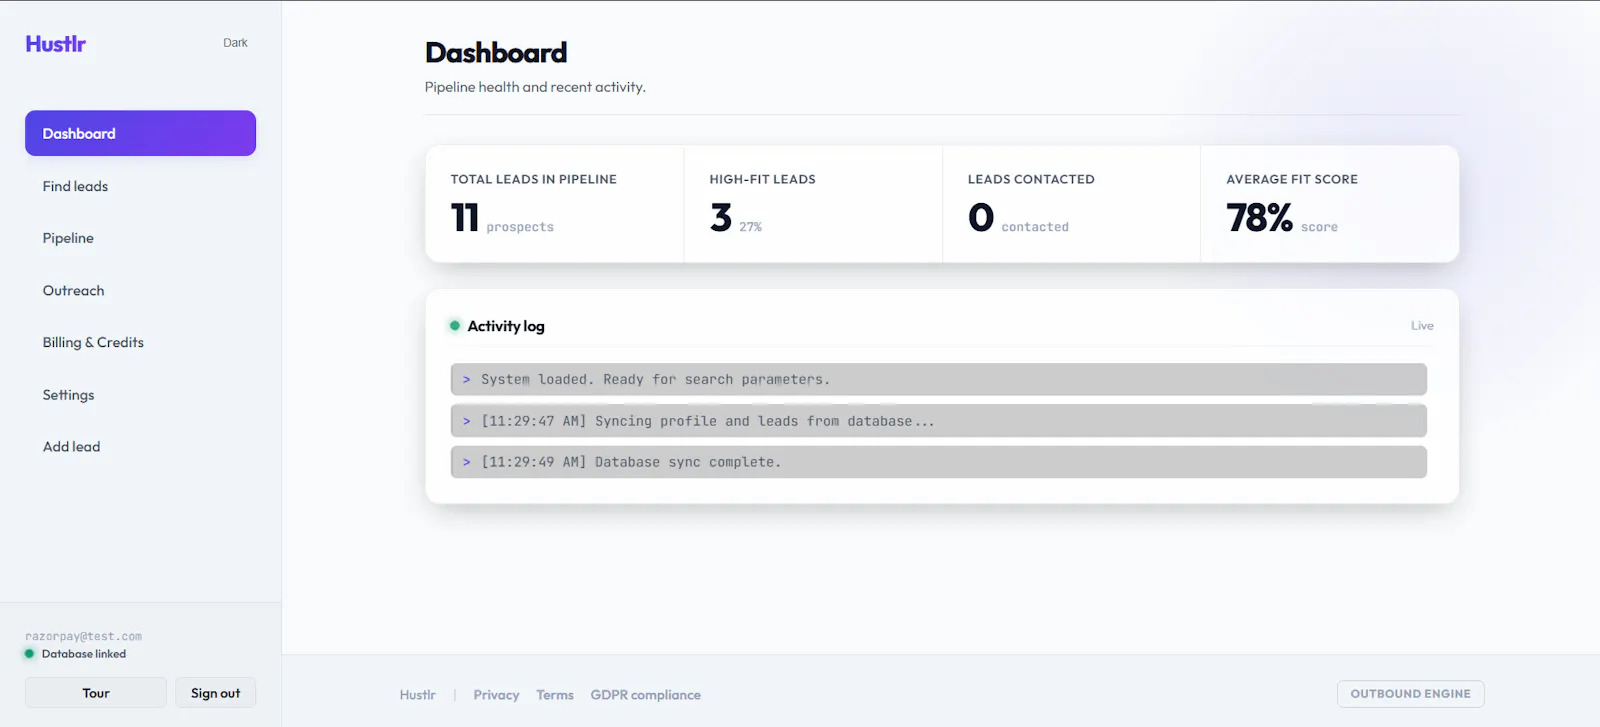
Task: Toggle the Dark theme switch
Action: click(x=235, y=43)
